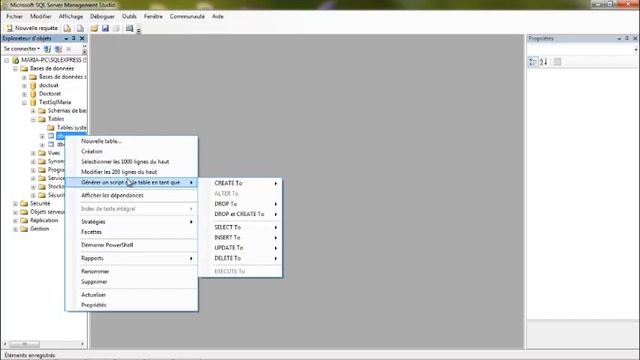This screenshot has height=360, width=640.
Task: Choose Afficher les dépendances
Action: tap(131, 196)
